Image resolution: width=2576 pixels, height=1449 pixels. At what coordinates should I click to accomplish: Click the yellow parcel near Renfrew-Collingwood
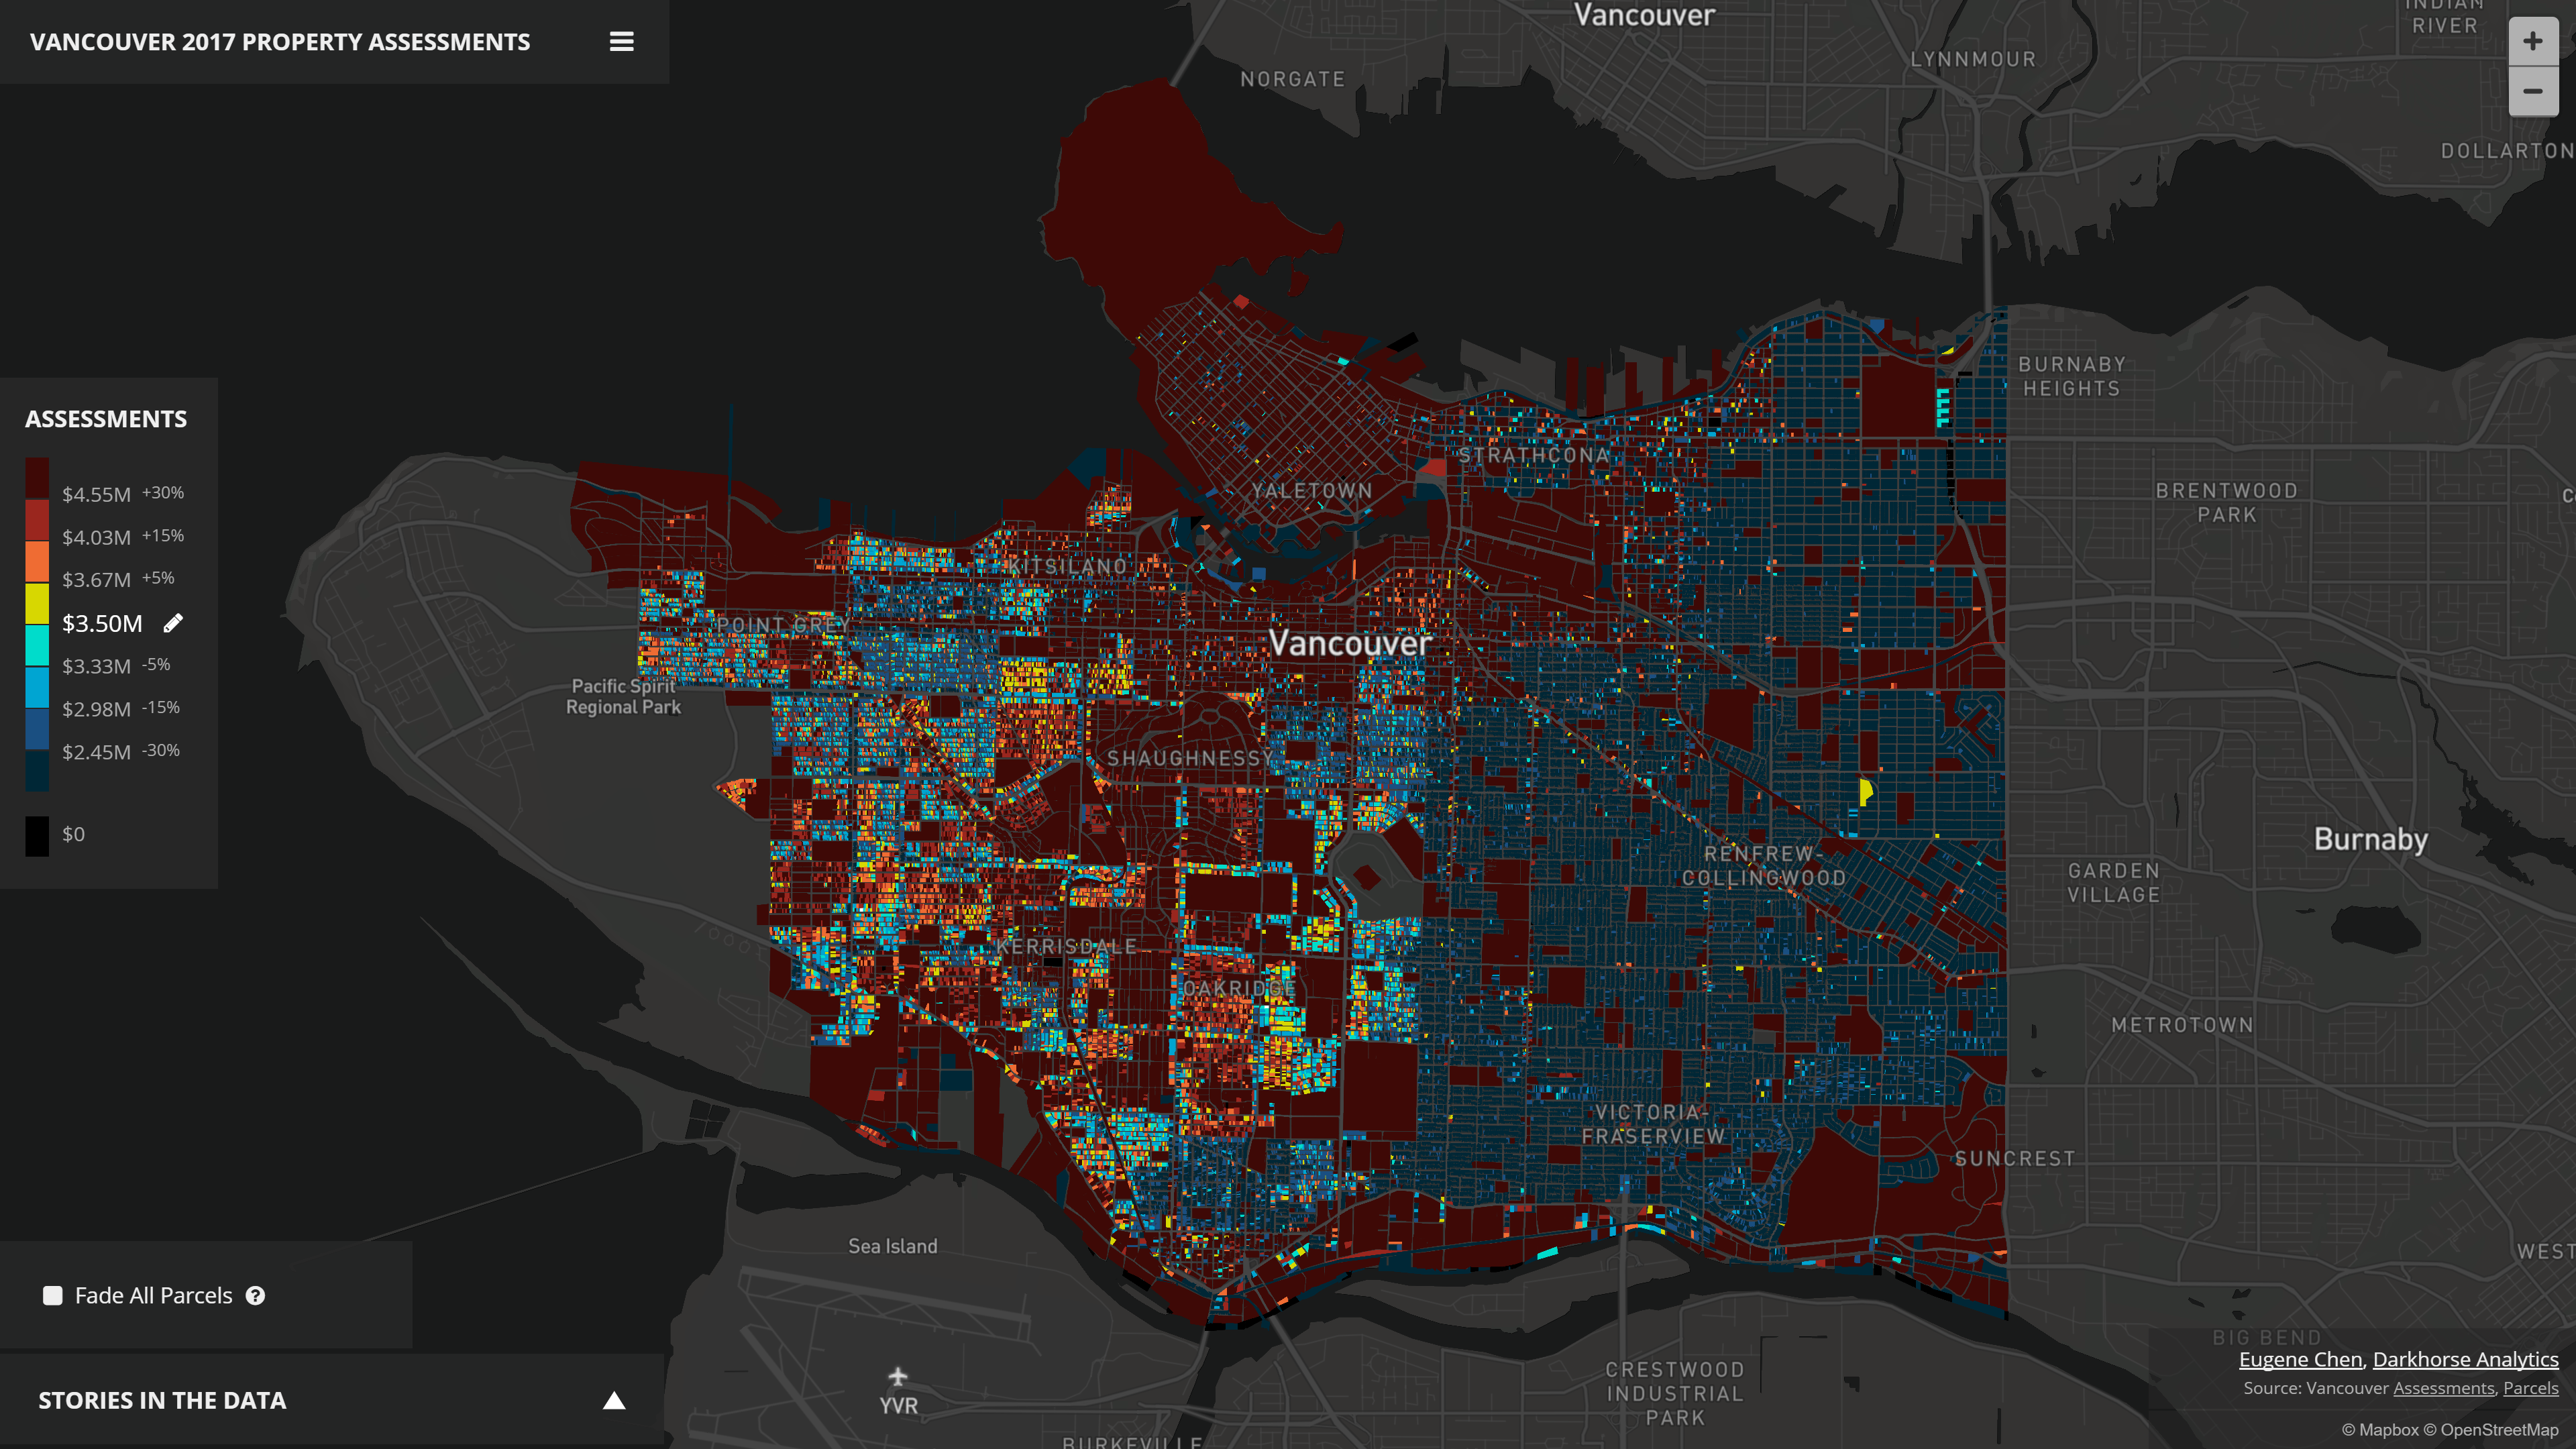point(1865,792)
